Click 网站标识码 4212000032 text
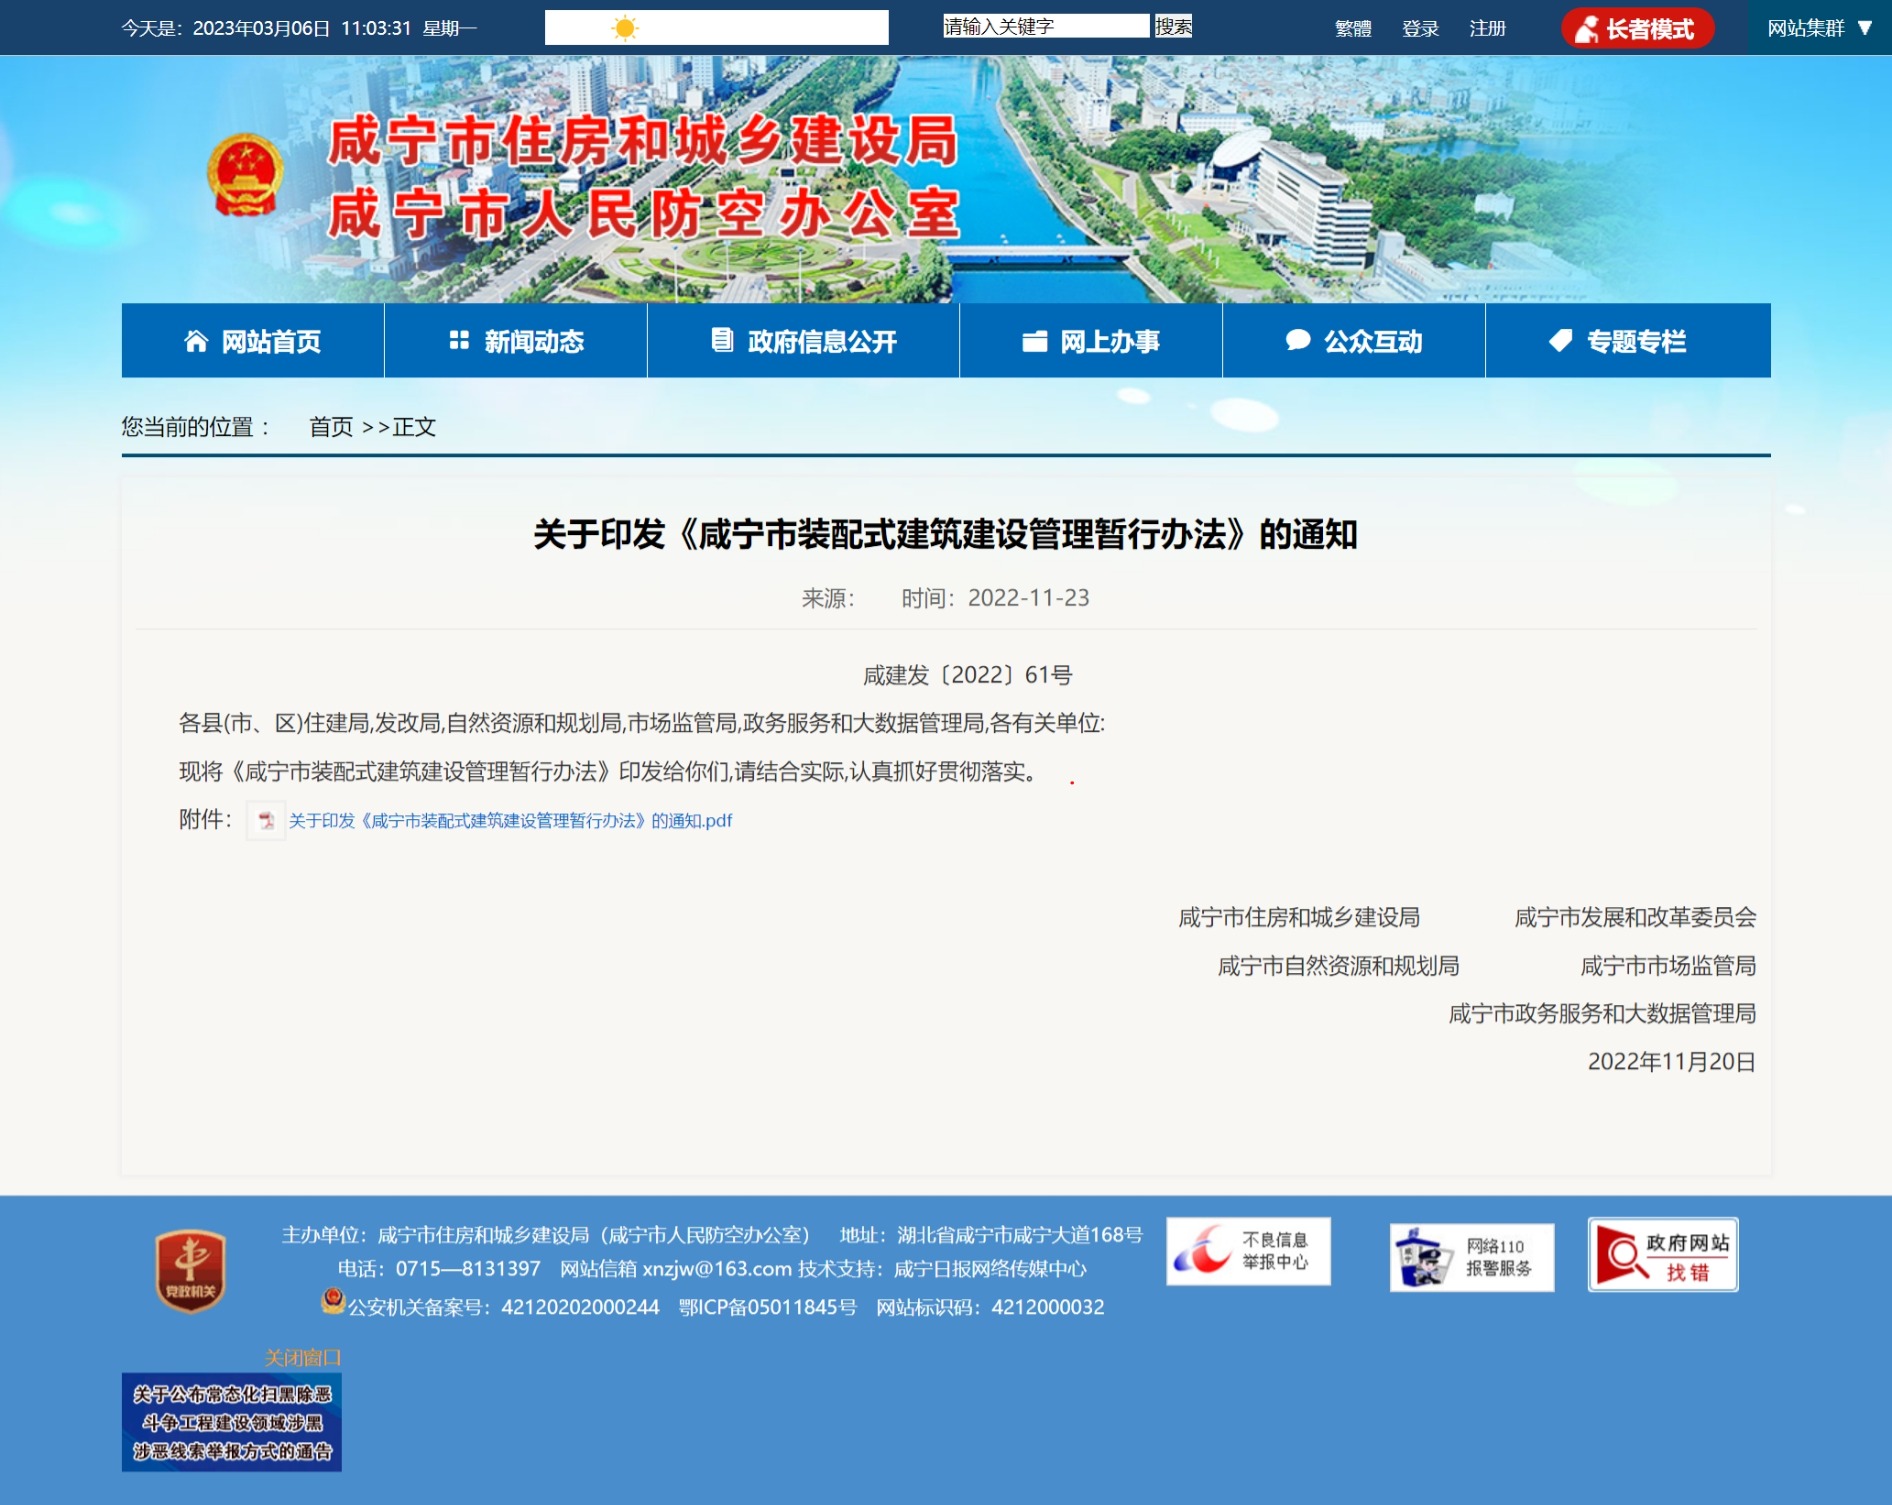Viewport: 1892px width, 1505px height. [x=990, y=1307]
